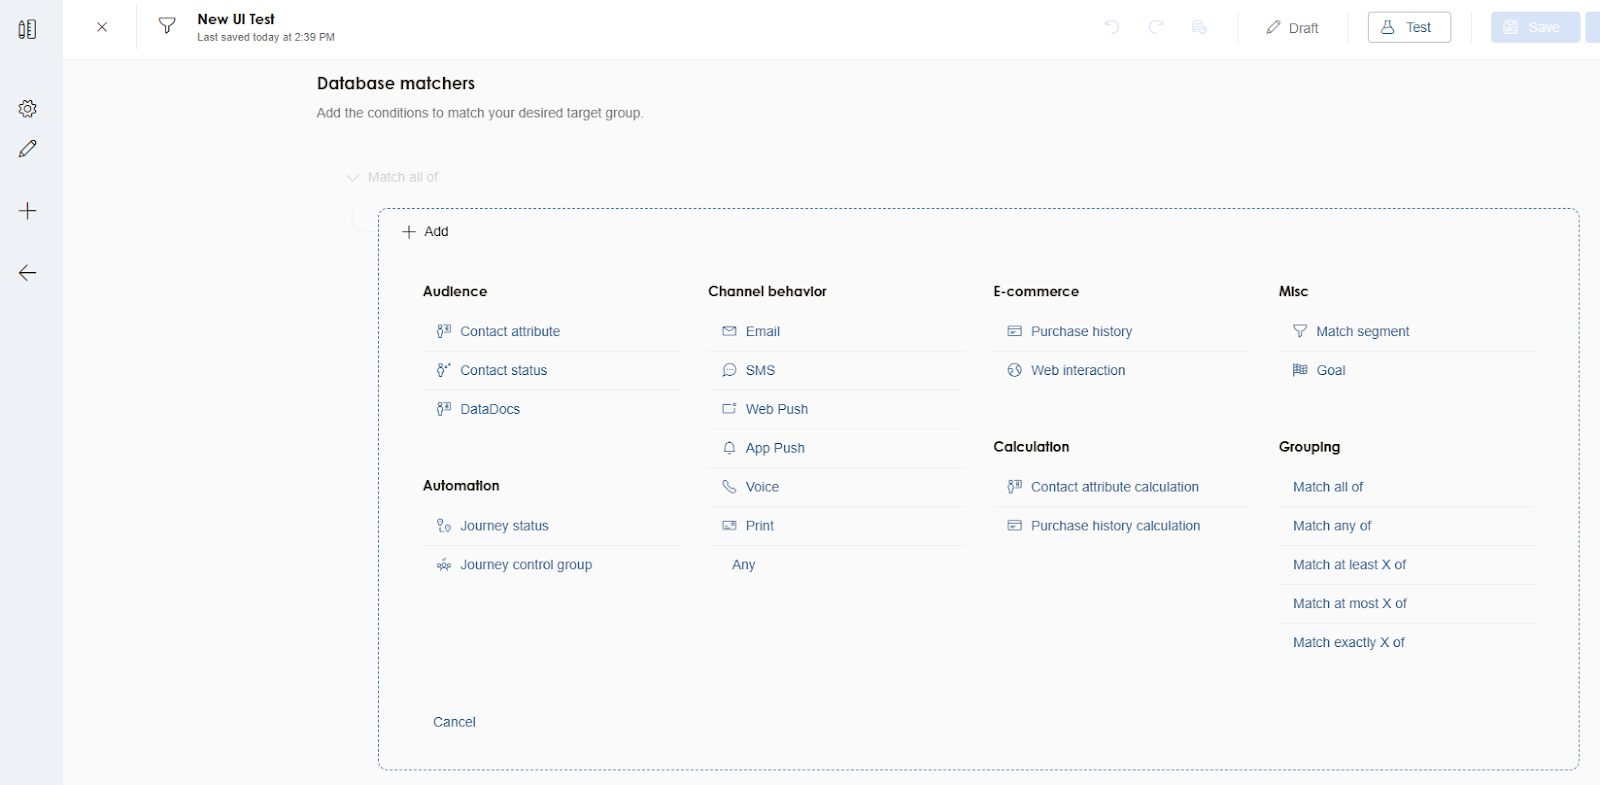Click the undo arrow icon
Viewport: 1600px width, 785px height.
point(1112,27)
